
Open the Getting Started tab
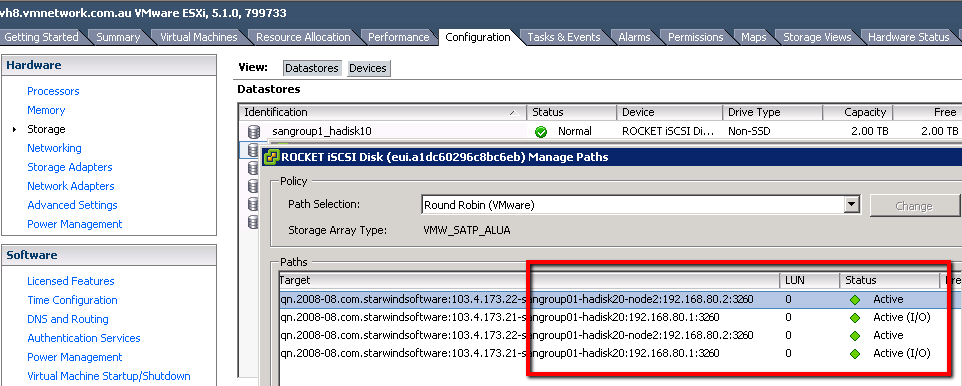point(41,37)
